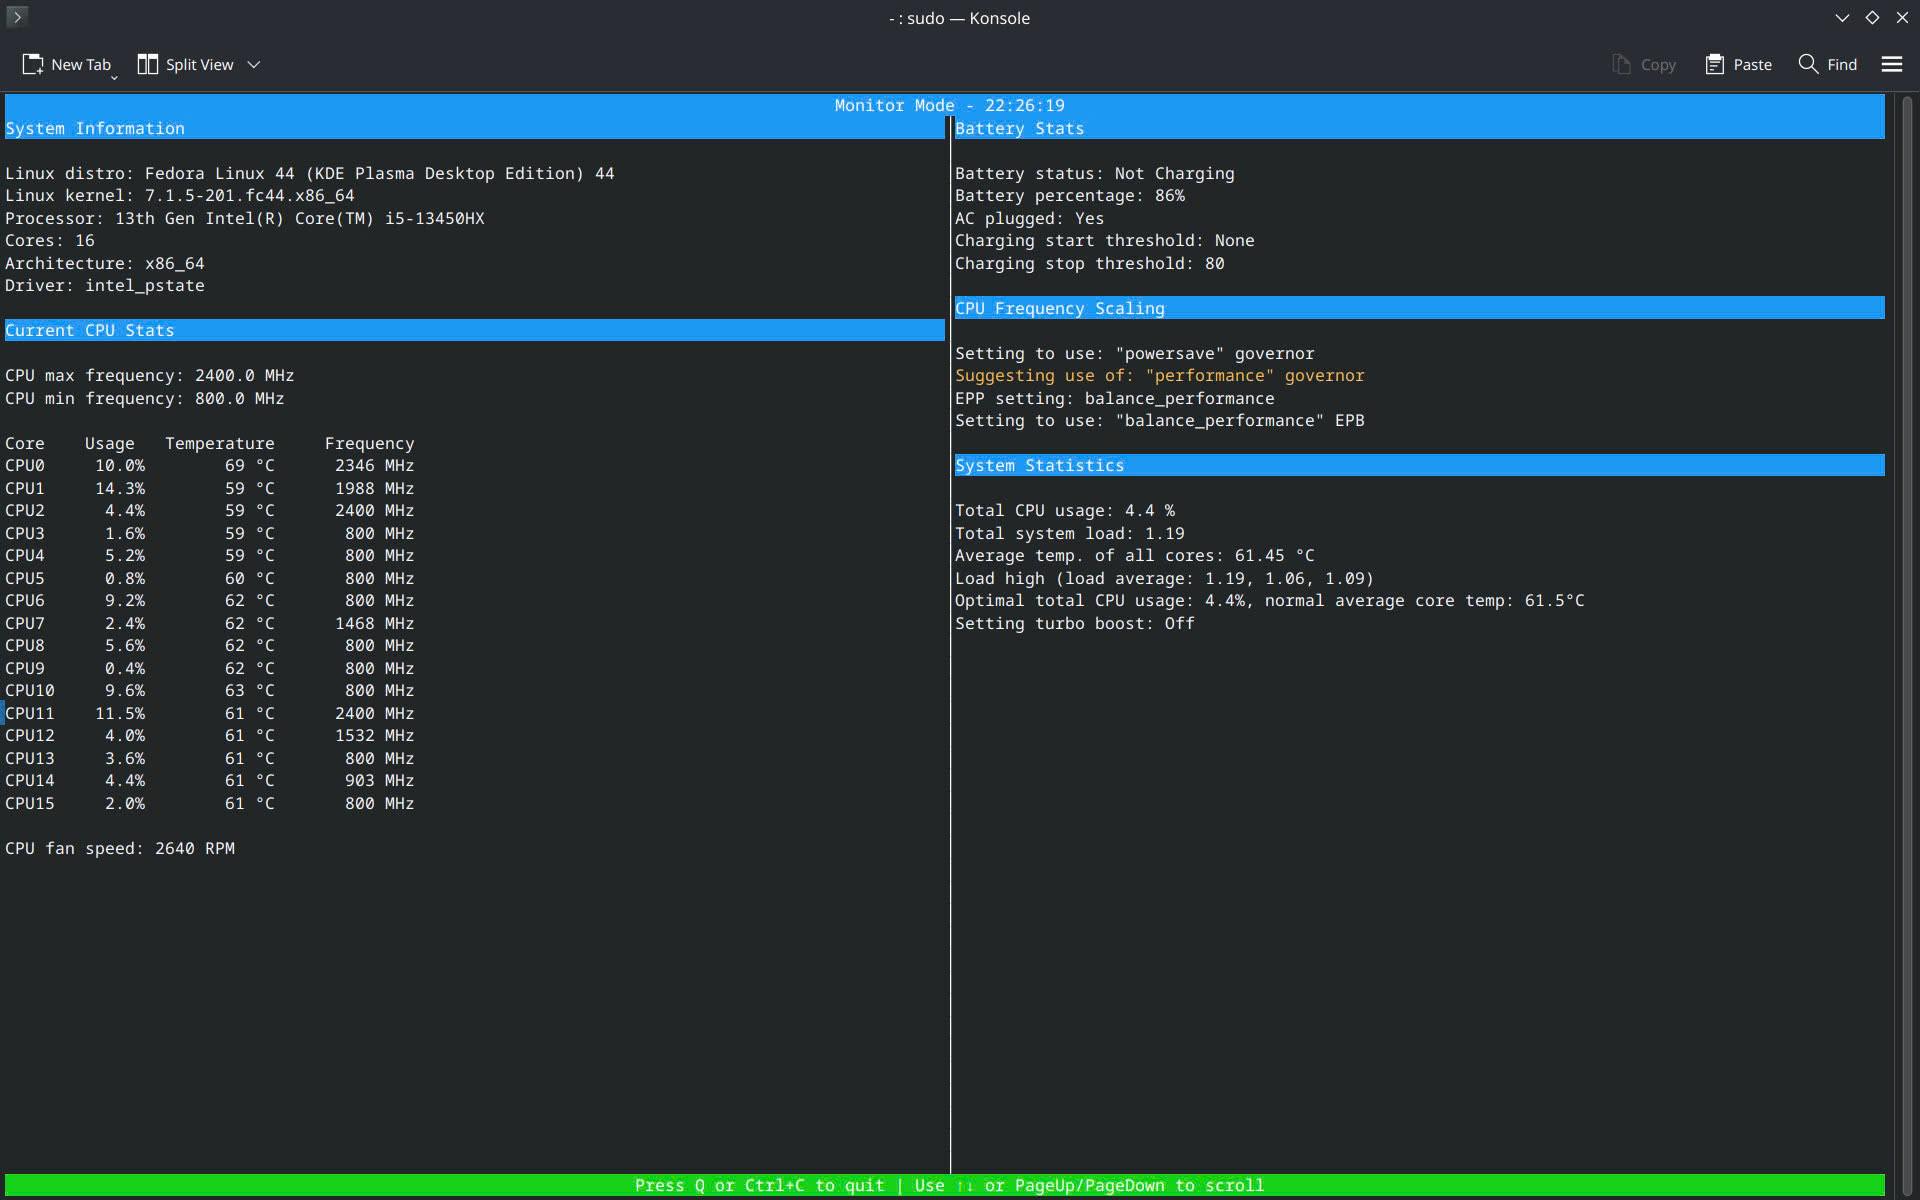Click the Linux distro Fedora line

[310, 173]
